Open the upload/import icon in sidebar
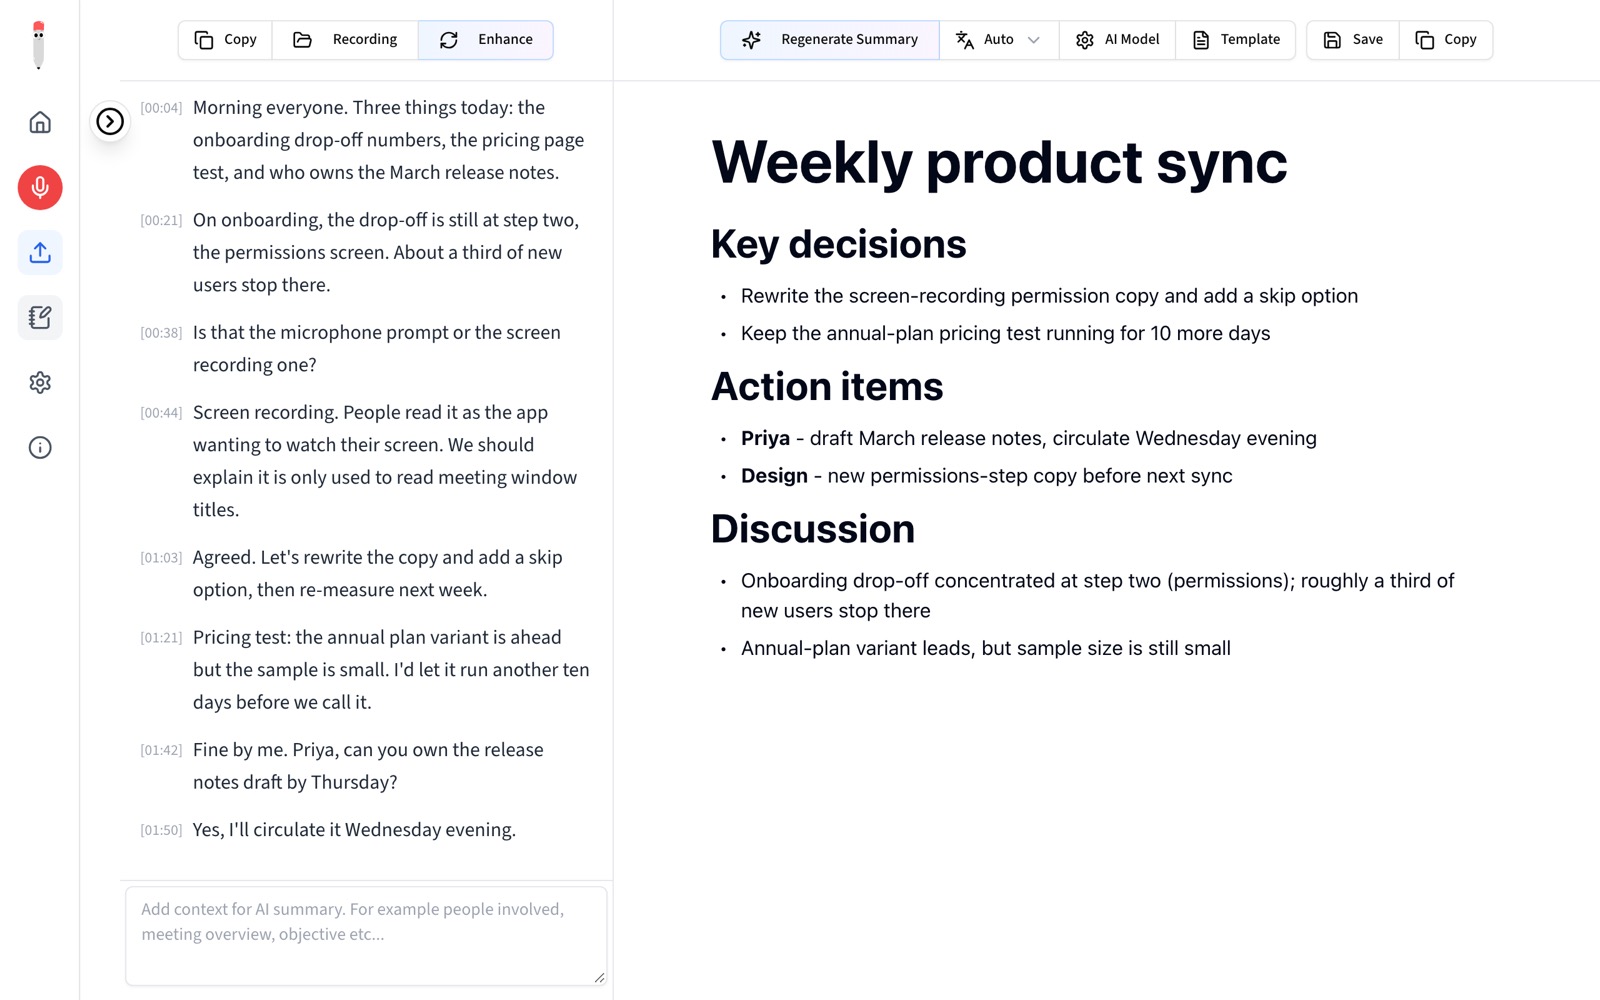This screenshot has height=1000, width=1600. (40, 252)
